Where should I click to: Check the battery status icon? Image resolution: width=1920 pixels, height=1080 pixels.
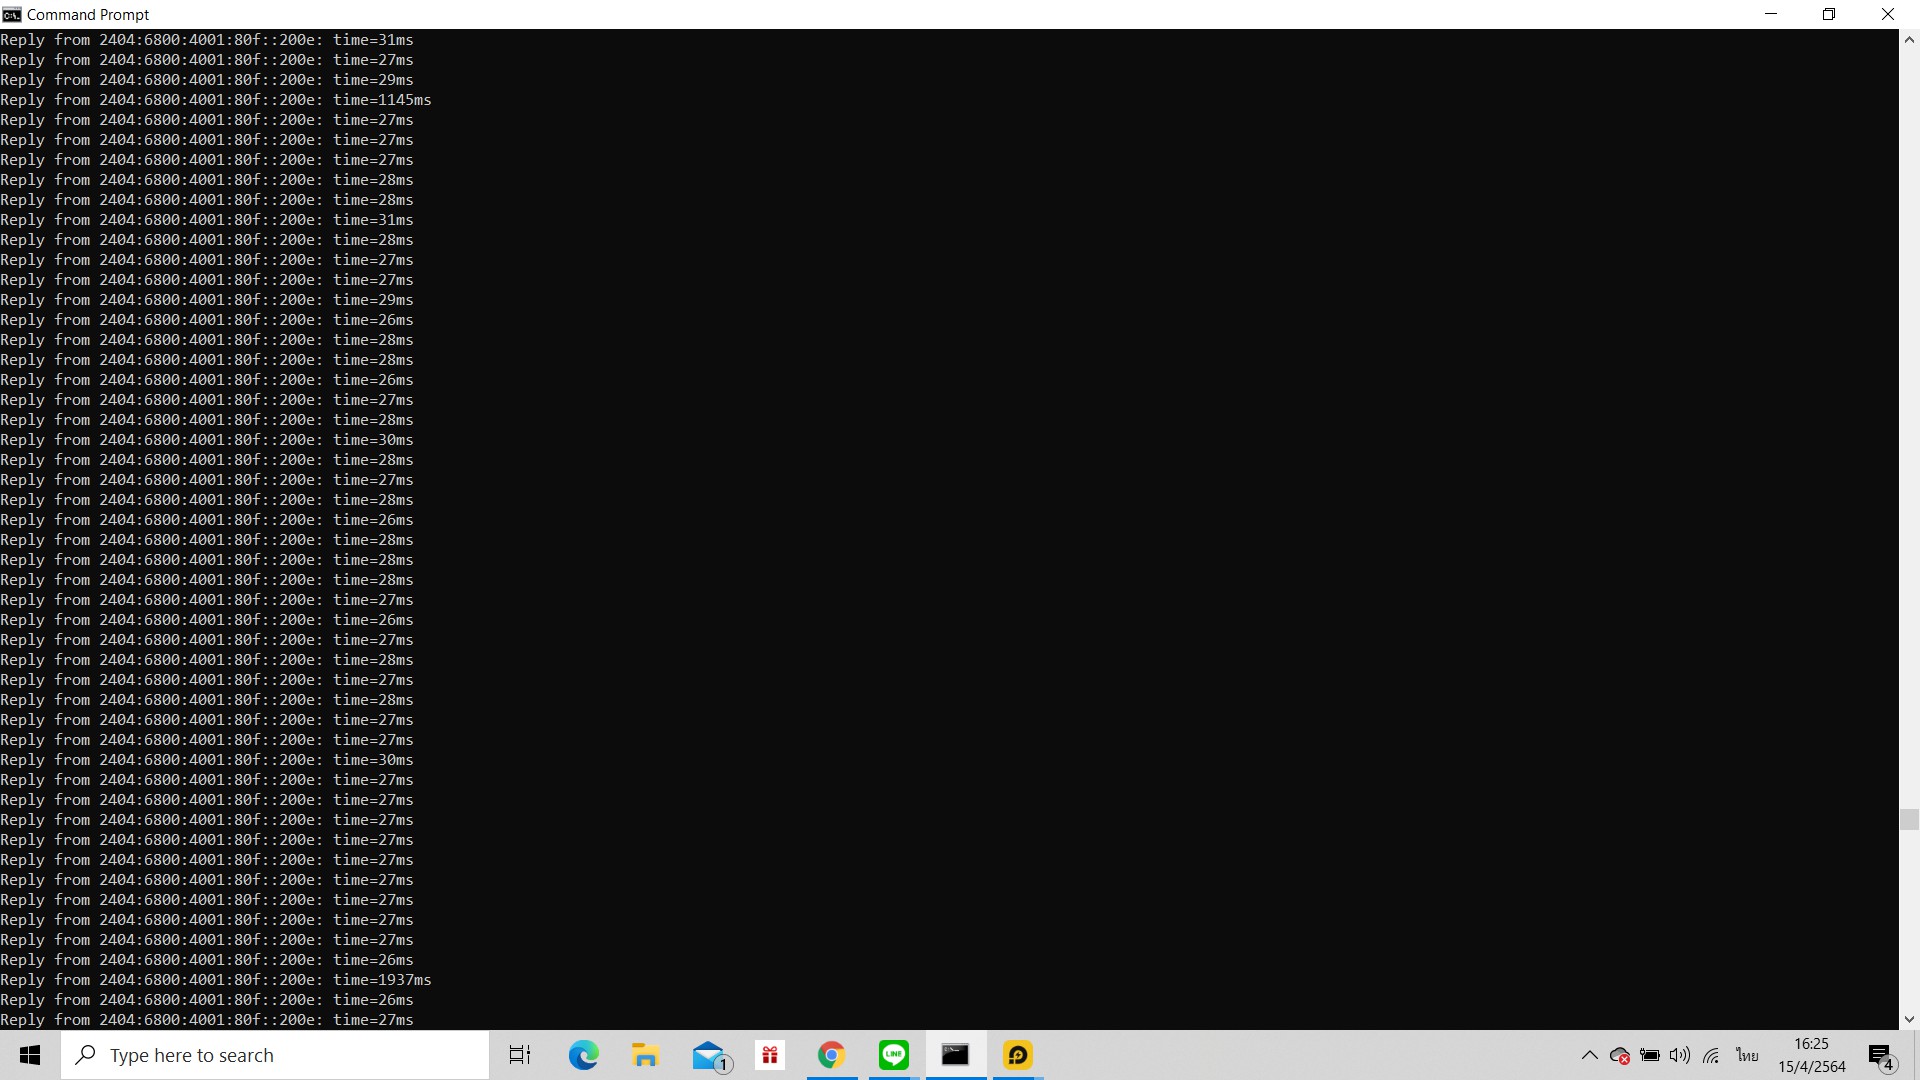1650,1055
